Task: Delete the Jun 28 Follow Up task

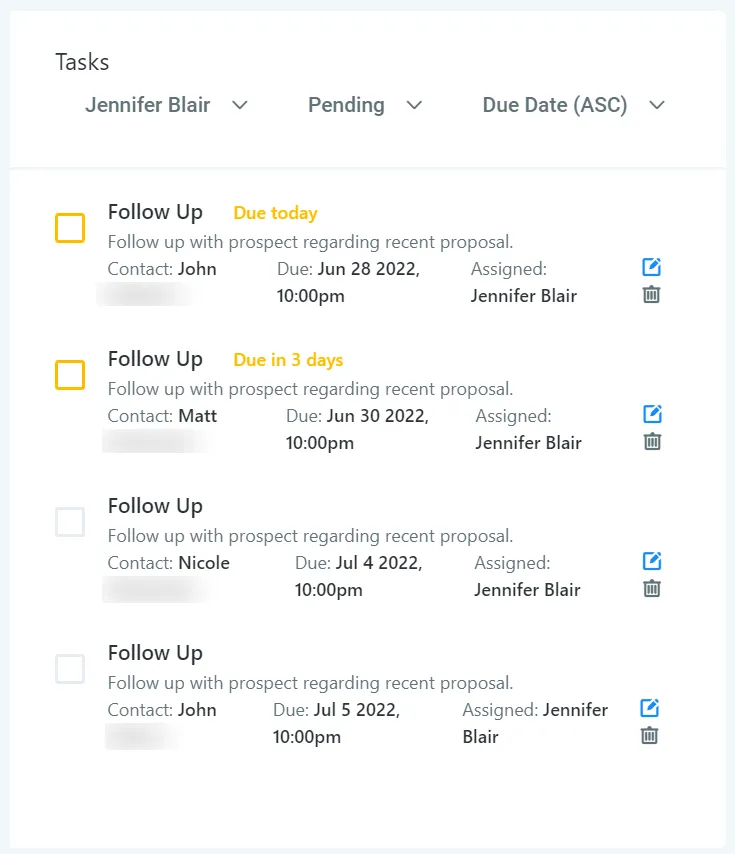Action: (x=651, y=294)
